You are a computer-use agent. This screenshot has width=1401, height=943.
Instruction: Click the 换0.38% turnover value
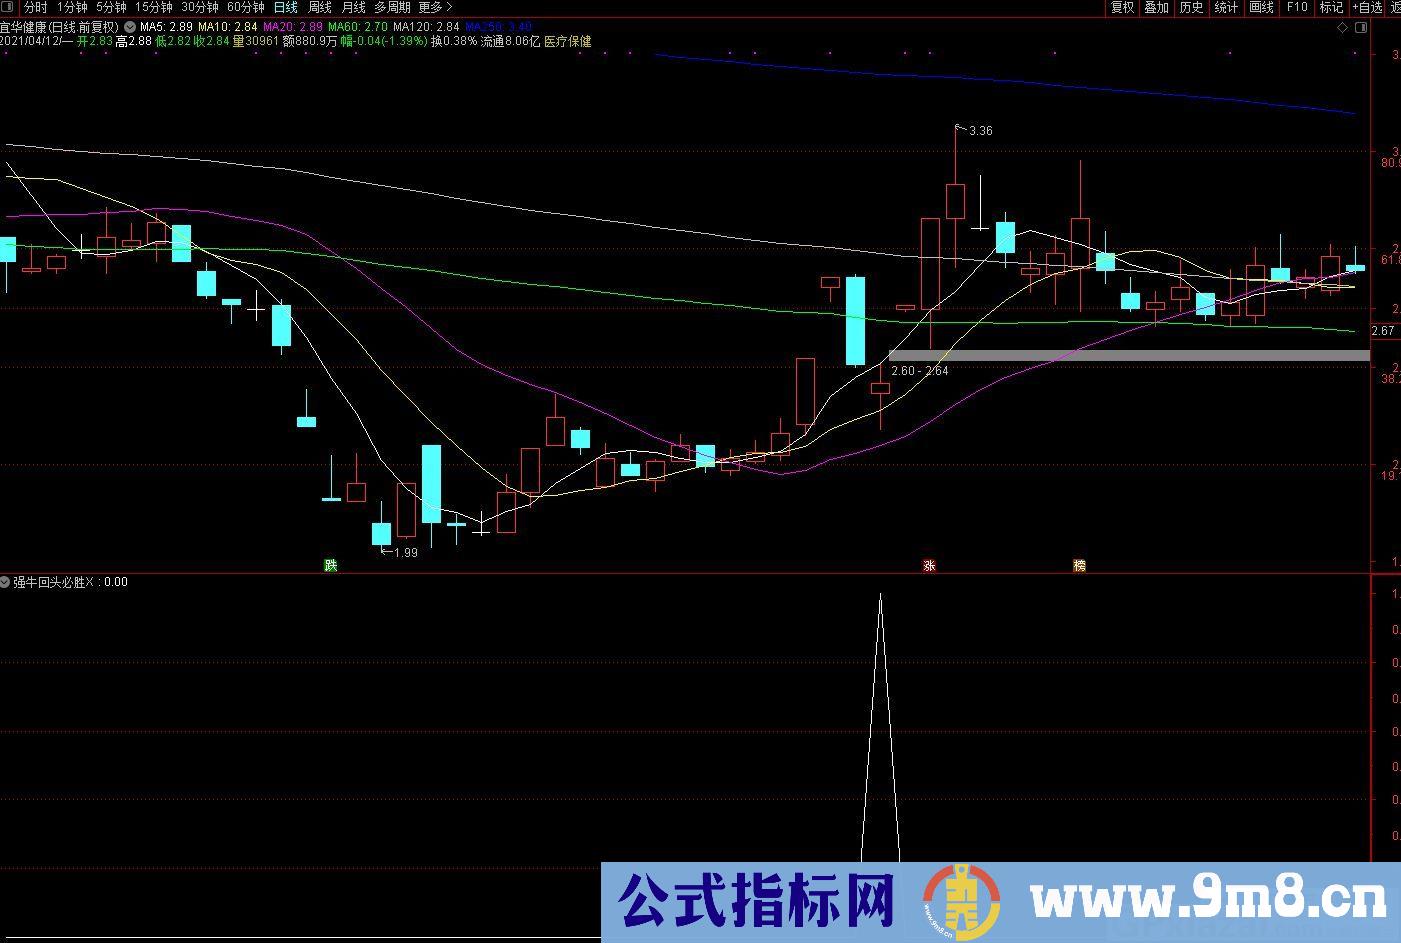(454, 42)
